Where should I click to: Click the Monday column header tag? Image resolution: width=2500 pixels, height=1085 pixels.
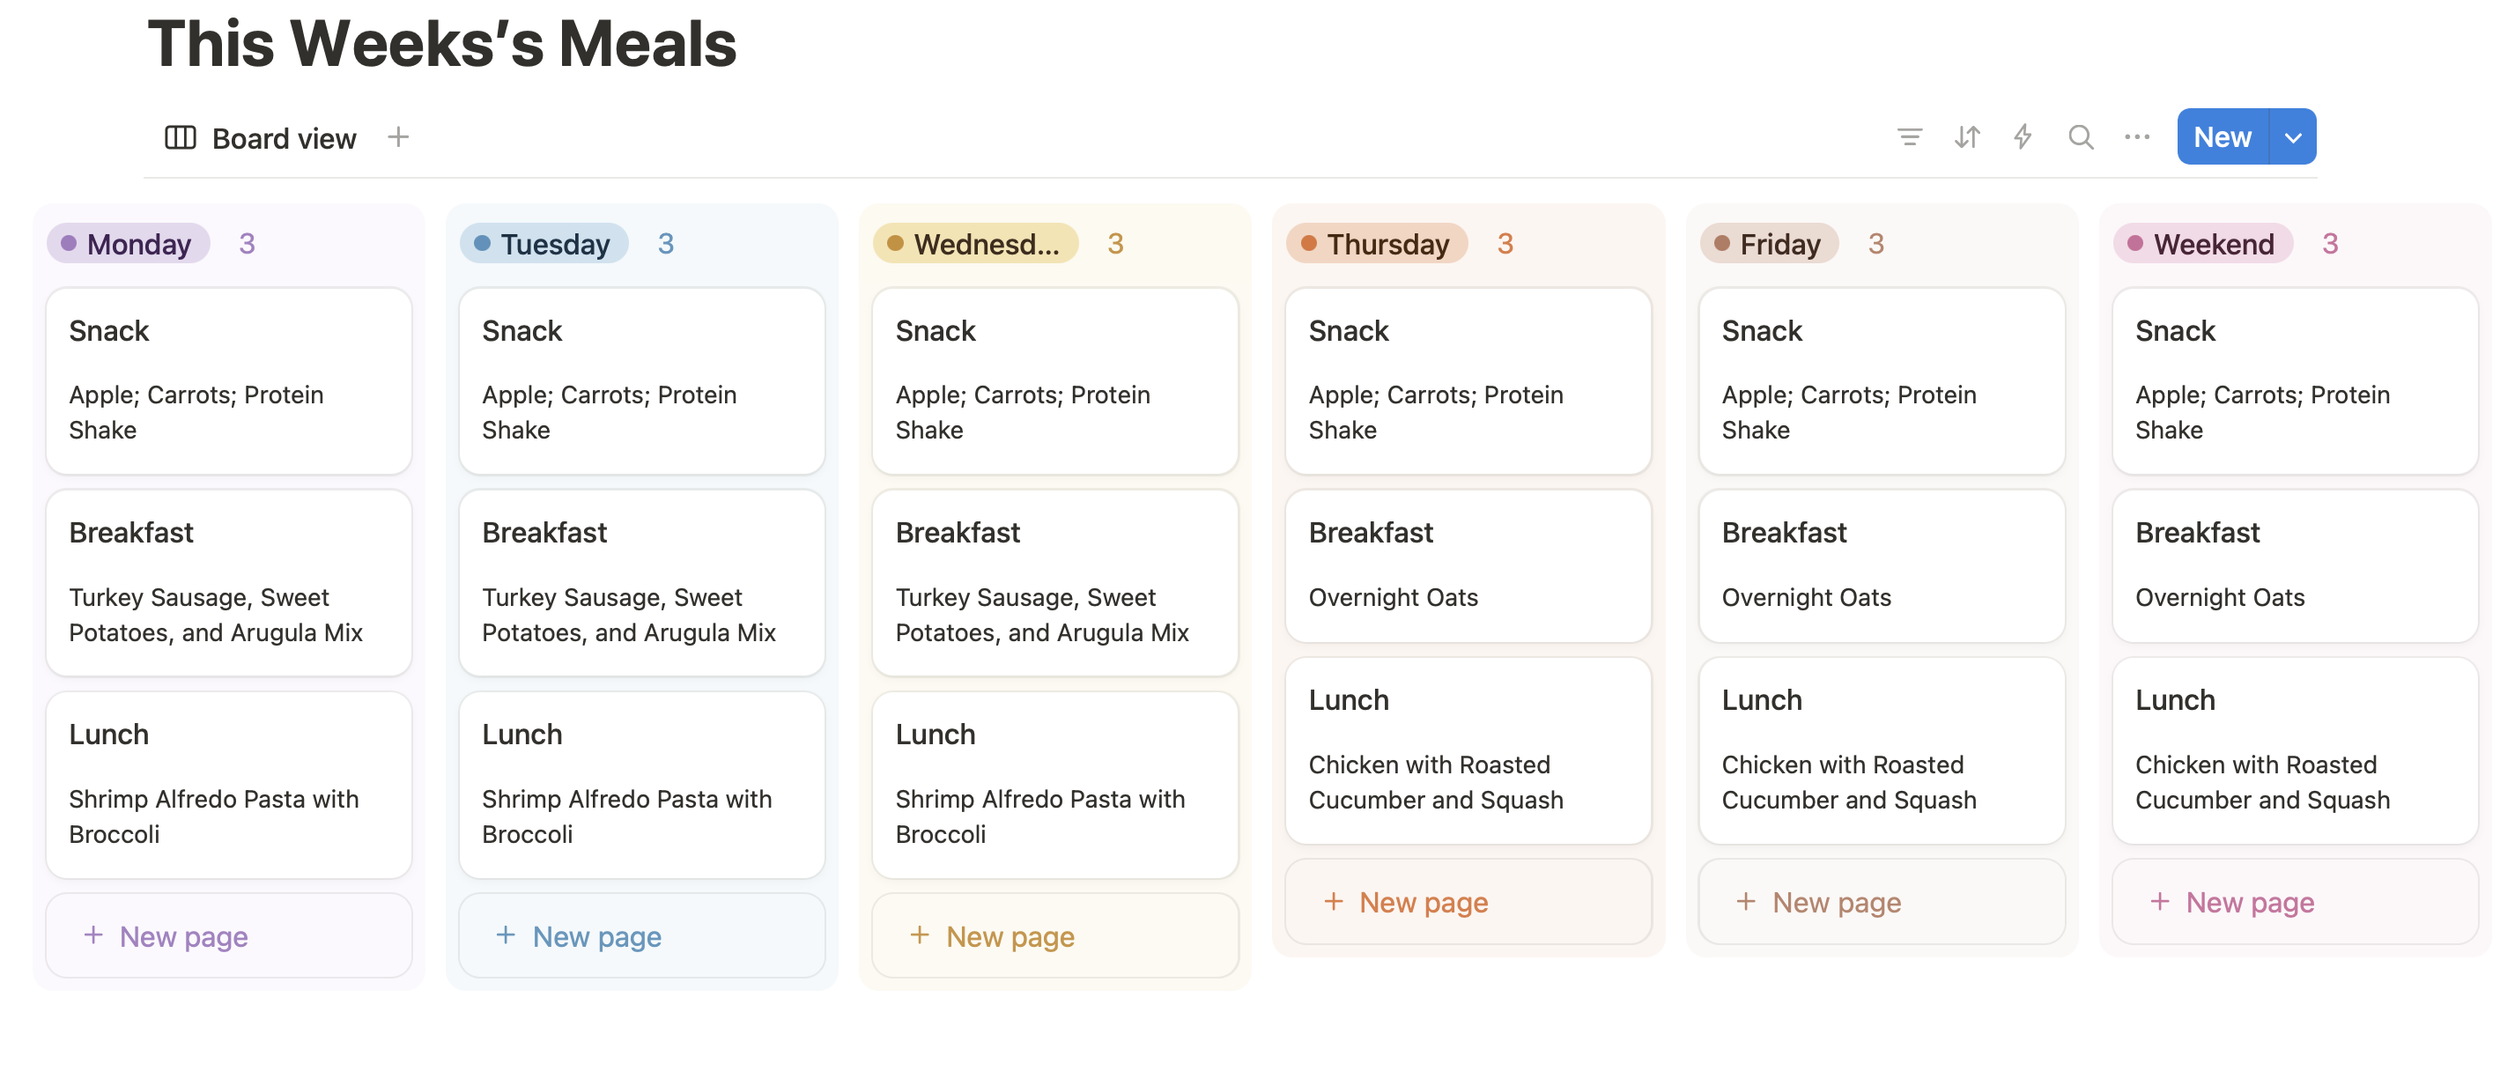128,243
